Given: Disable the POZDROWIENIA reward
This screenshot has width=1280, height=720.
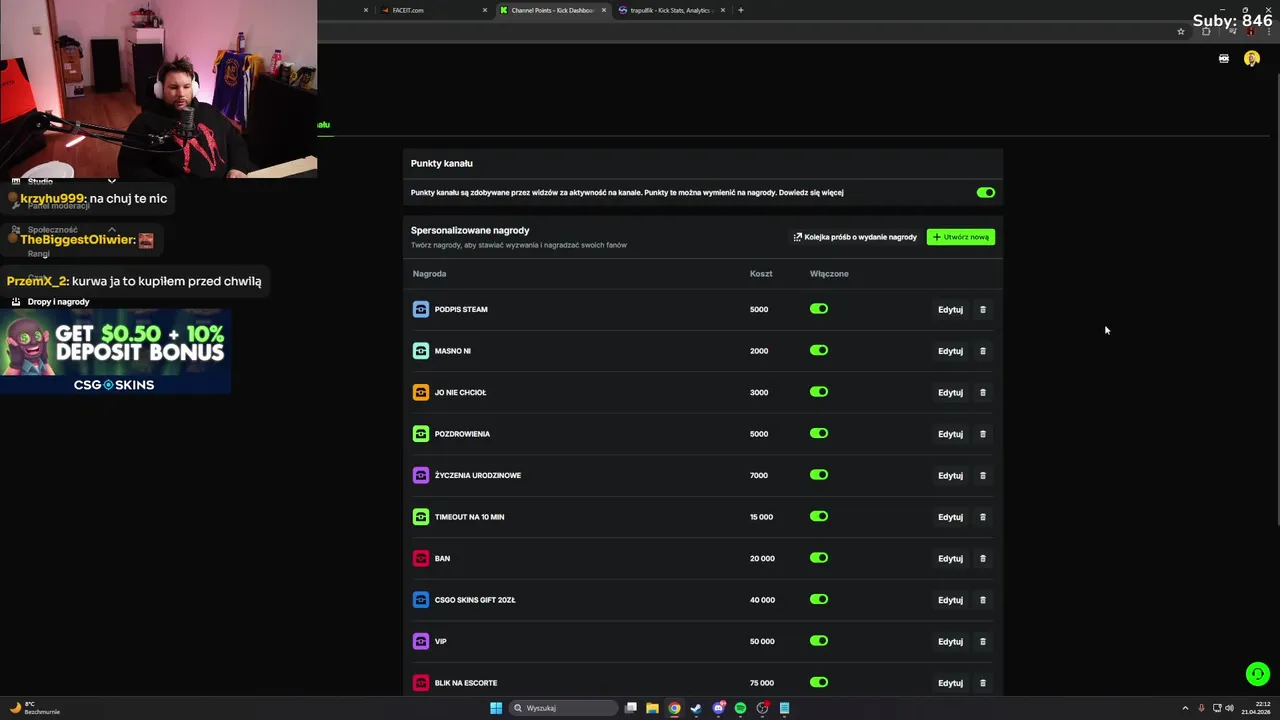Looking at the screenshot, I should click(x=819, y=433).
